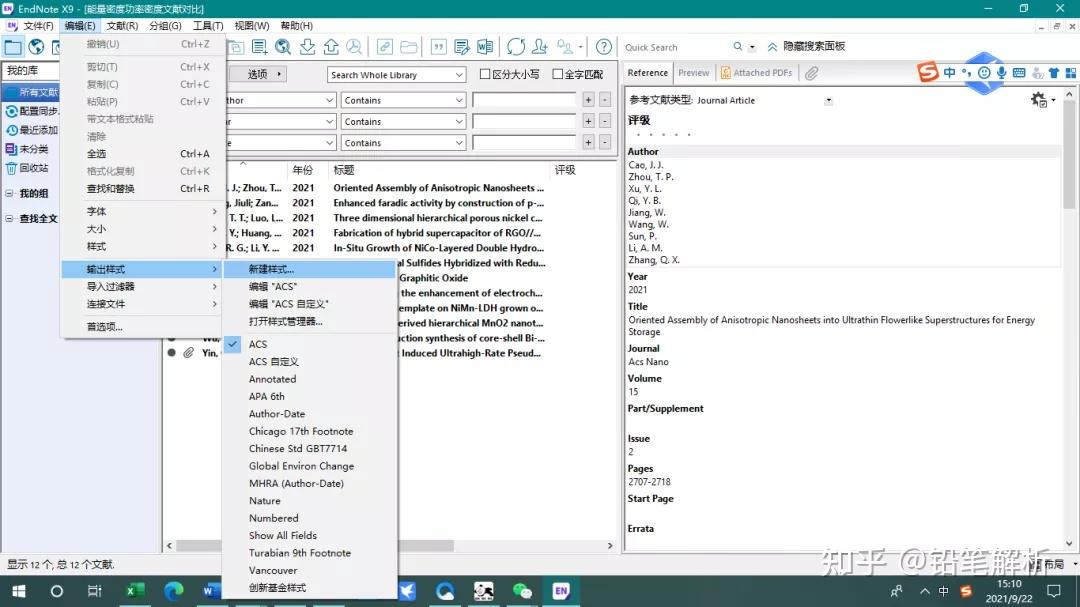Launch Excel from the Windows taskbar
Screen dimensions: 1080x607
(134, 591)
